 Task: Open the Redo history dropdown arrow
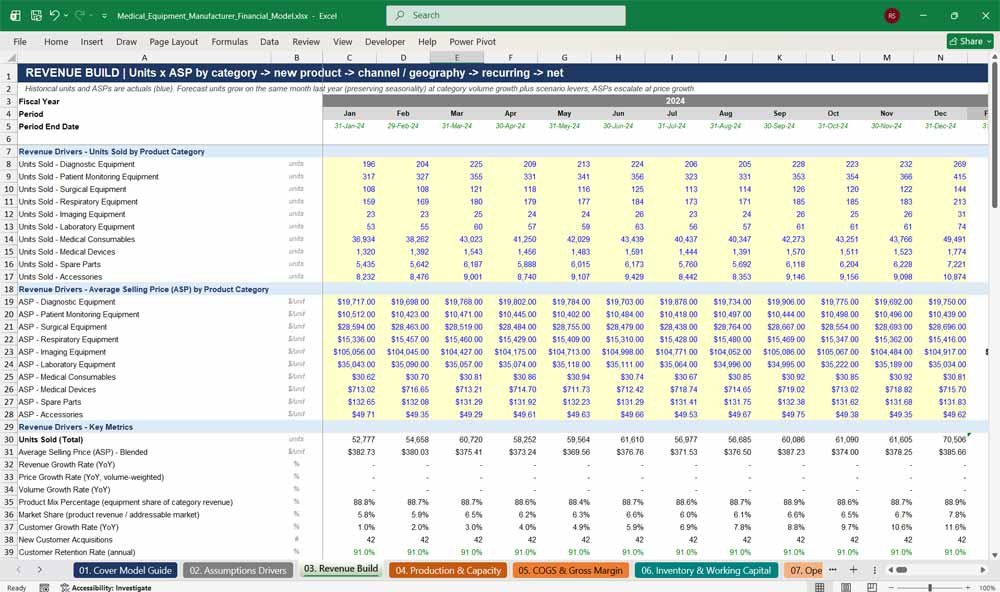click(91, 15)
